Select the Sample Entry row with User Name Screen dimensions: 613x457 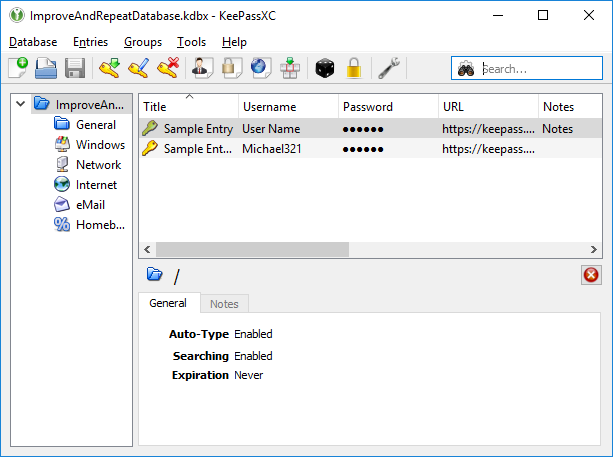(370, 128)
